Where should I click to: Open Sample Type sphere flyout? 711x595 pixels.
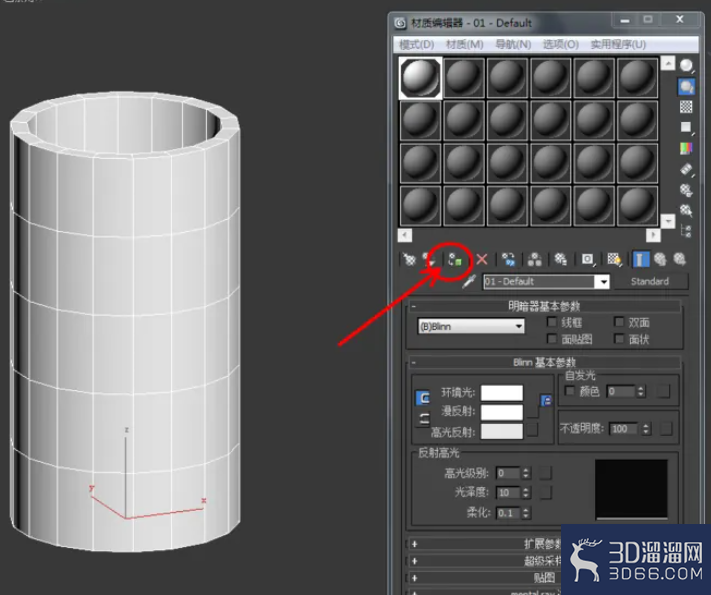(x=686, y=66)
